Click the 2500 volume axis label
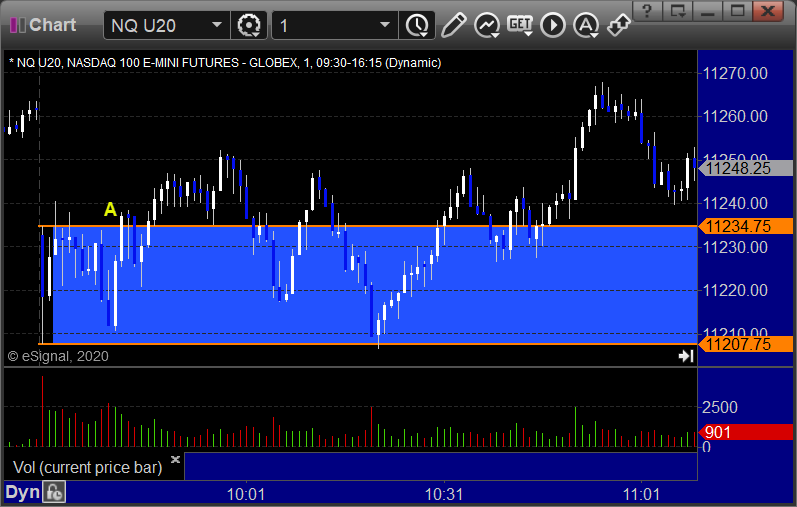 tap(720, 407)
